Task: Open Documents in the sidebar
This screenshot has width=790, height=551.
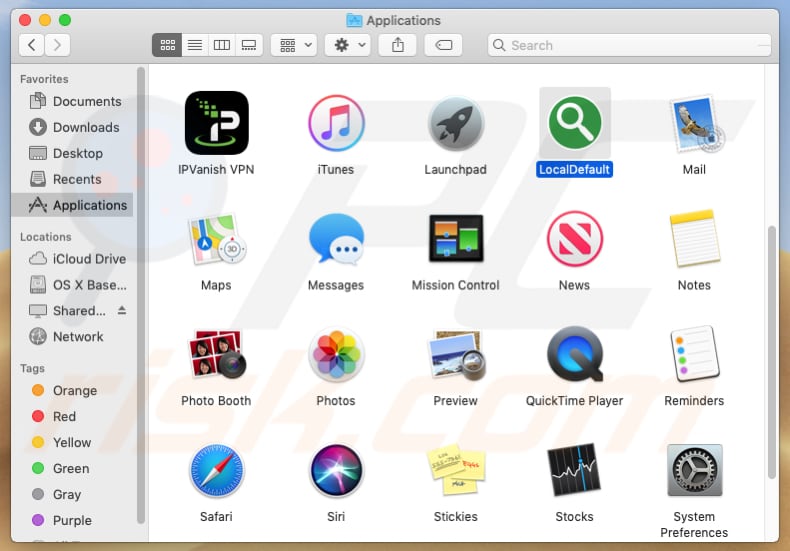Action: [73, 101]
